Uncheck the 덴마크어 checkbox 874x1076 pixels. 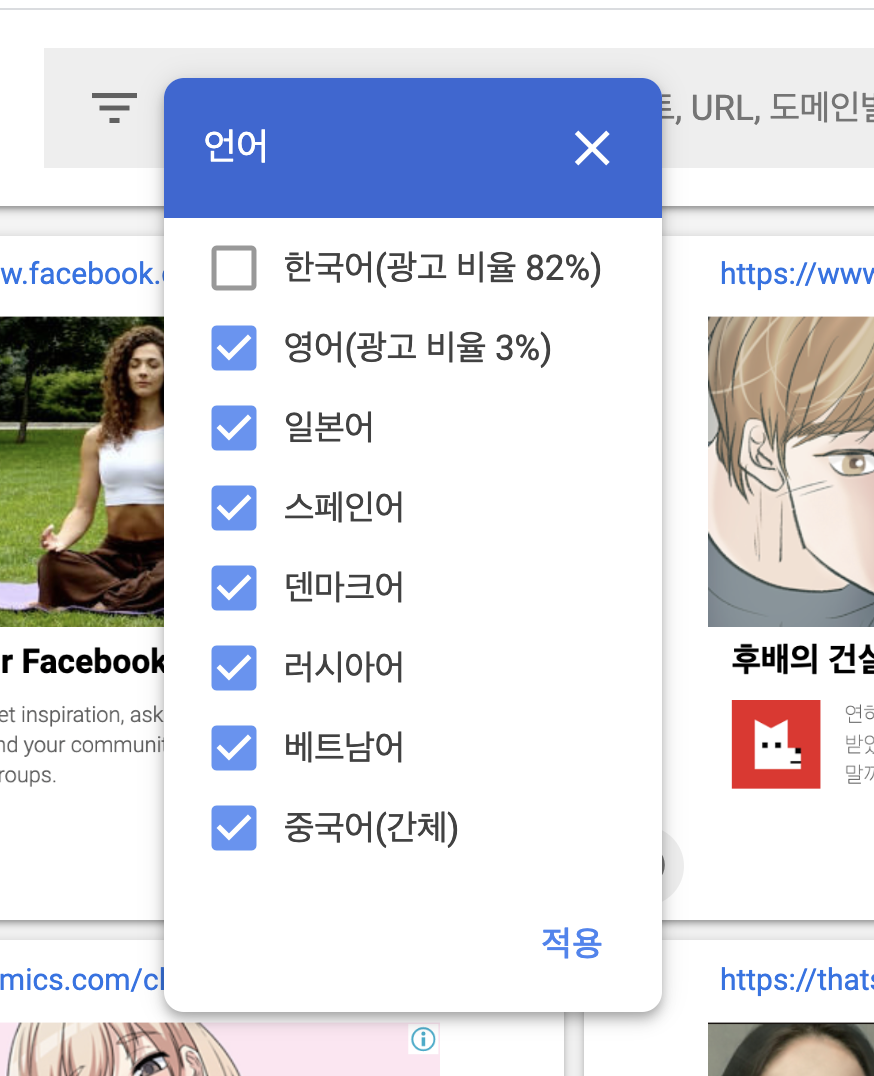point(234,587)
